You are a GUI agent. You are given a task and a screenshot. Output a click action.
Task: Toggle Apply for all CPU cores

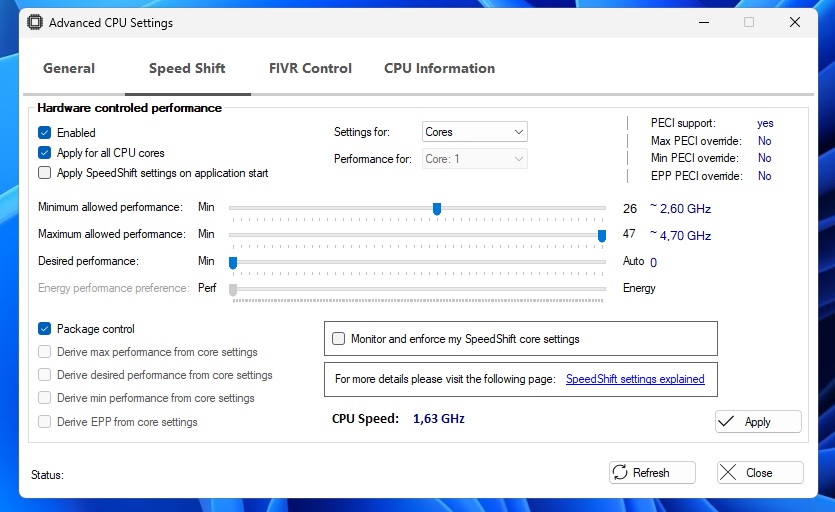[45, 153]
